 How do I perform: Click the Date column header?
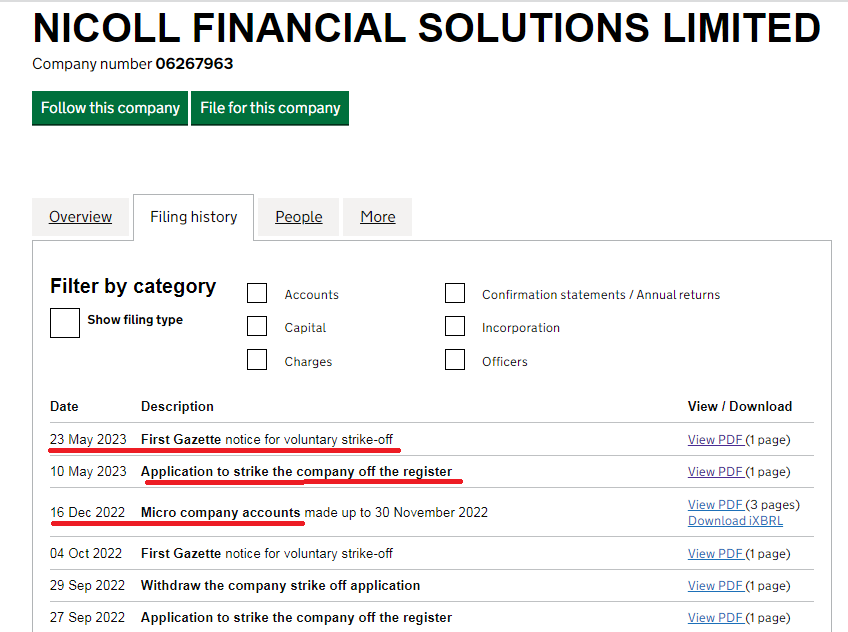pyautogui.click(x=64, y=407)
